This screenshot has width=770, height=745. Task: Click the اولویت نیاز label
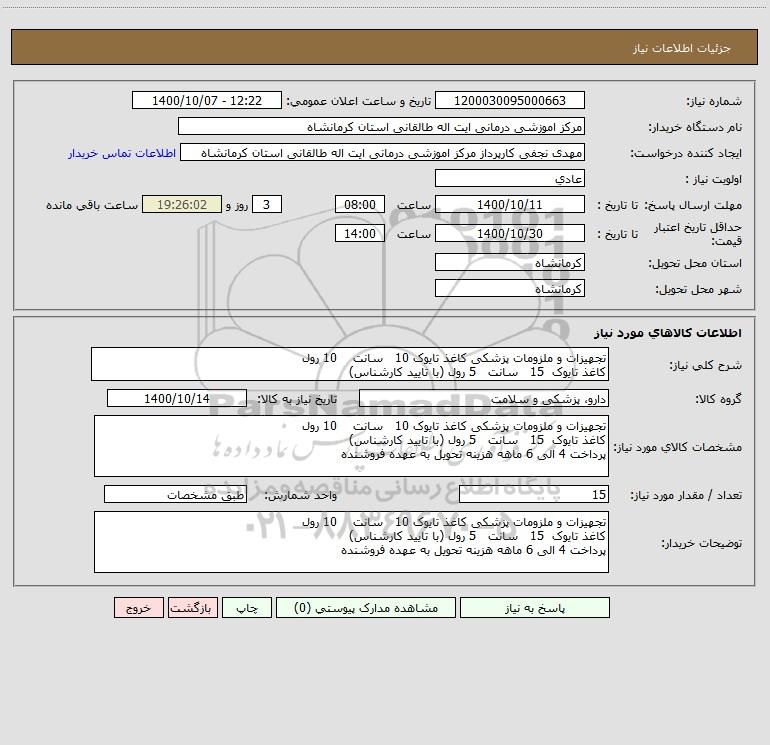[714, 179]
